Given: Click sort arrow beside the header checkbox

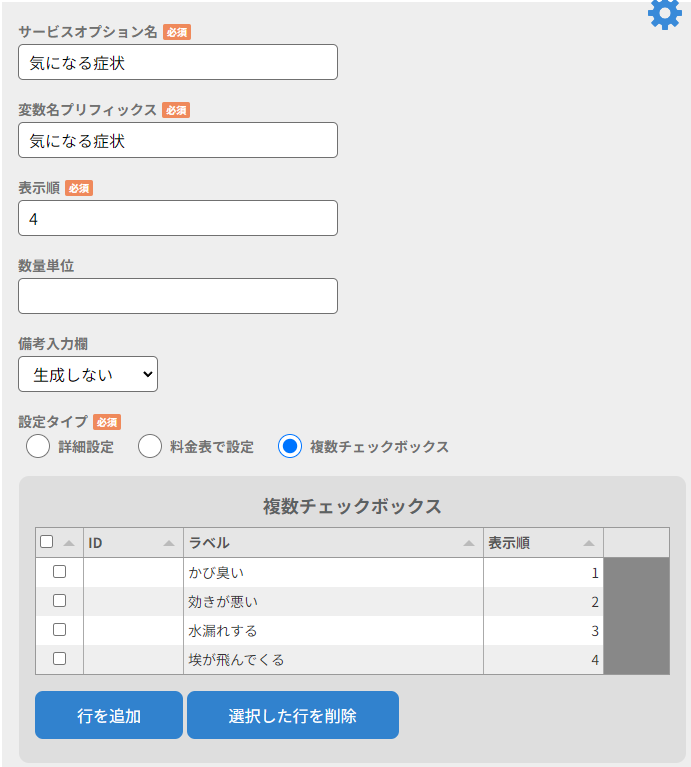Looking at the screenshot, I should pos(69,543).
